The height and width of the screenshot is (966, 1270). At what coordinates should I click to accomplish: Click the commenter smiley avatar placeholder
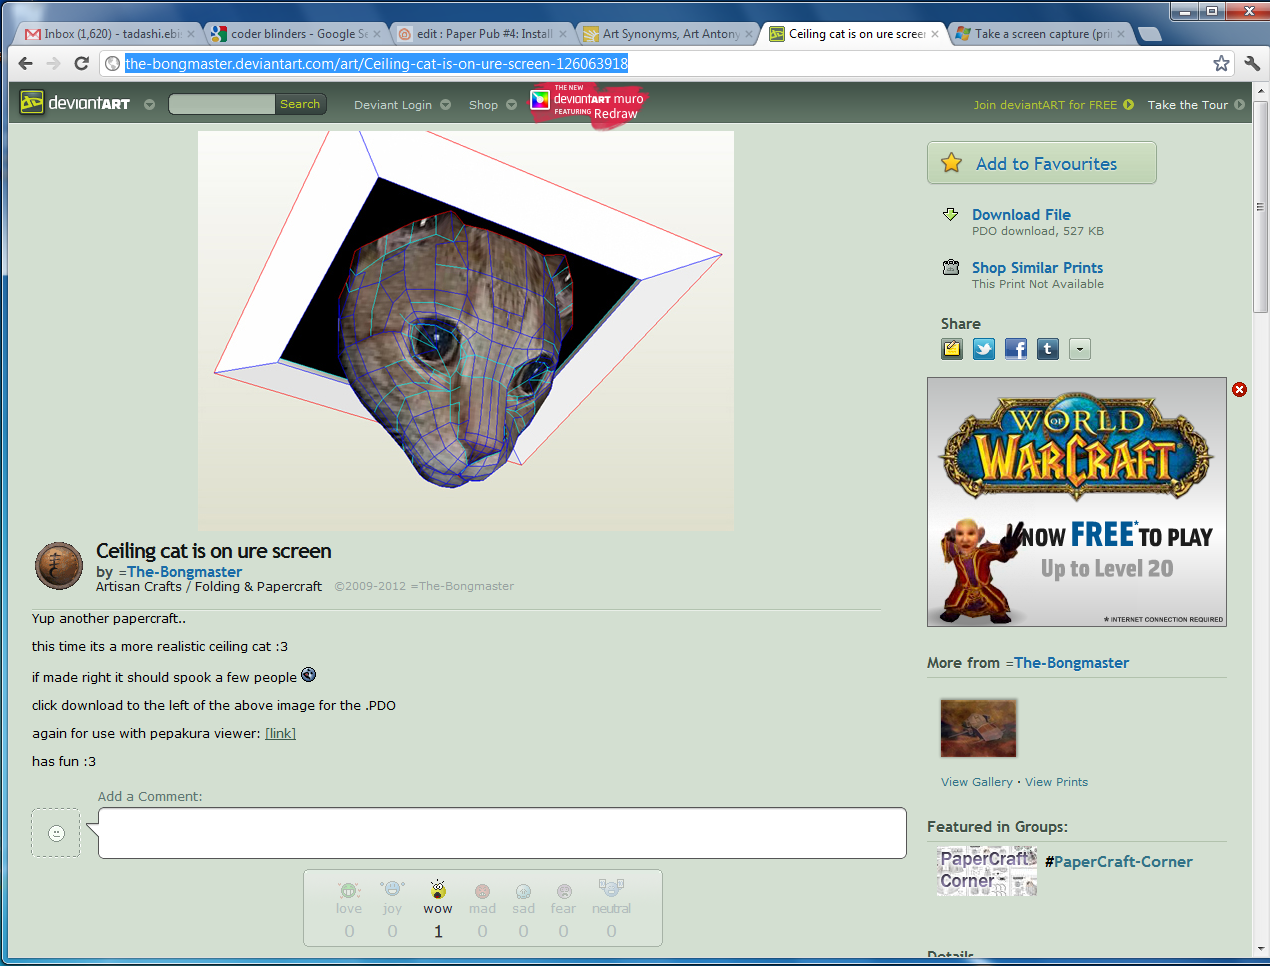[x=56, y=833]
